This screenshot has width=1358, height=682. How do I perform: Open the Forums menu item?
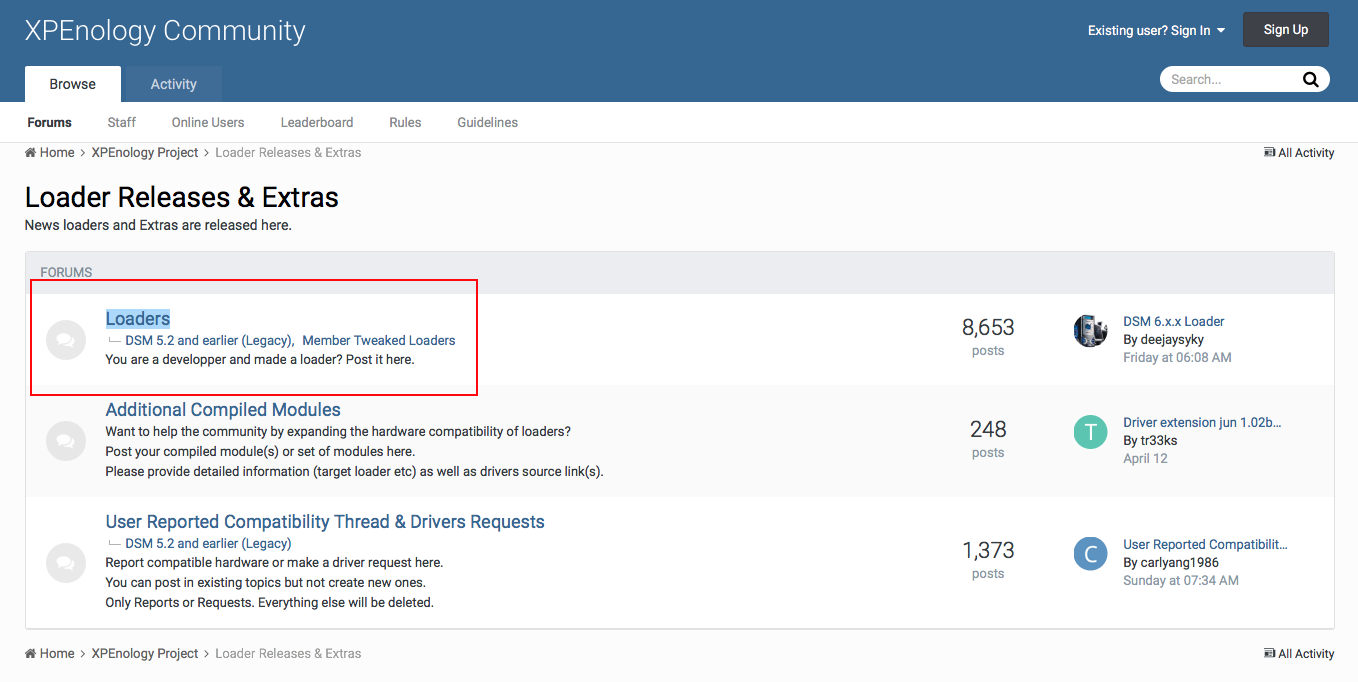tap(50, 122)
